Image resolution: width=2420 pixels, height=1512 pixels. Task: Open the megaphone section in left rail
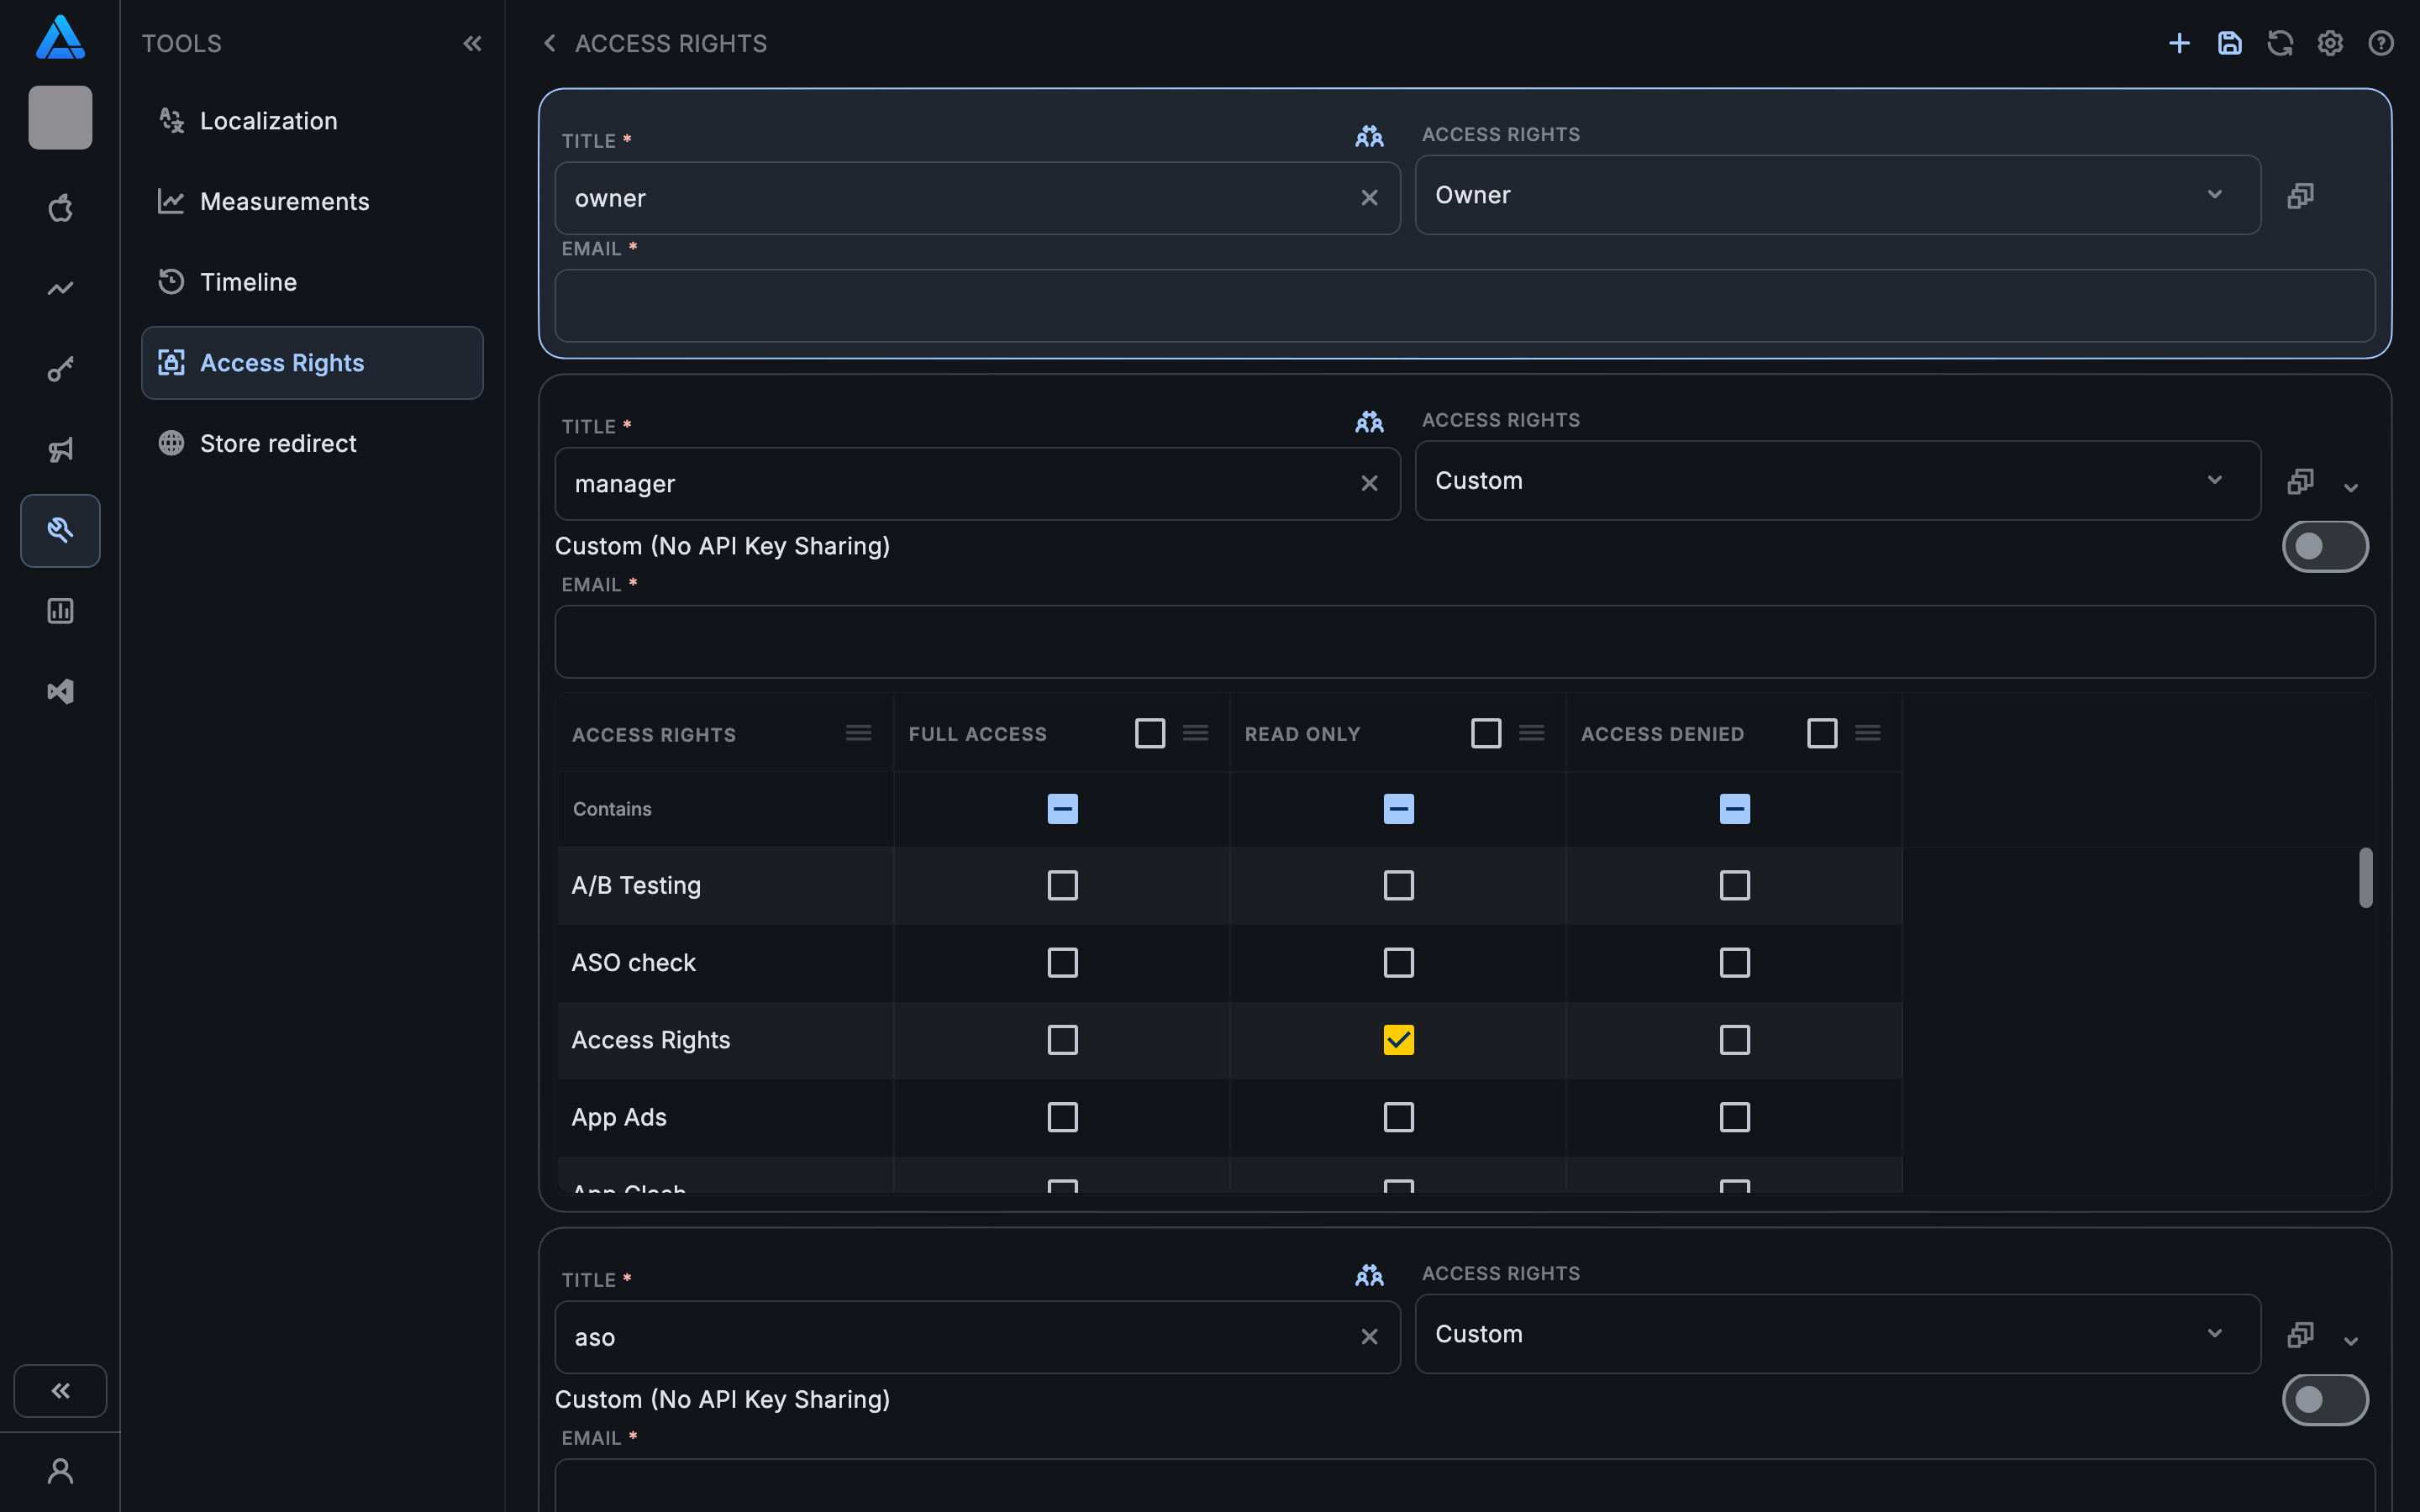pyautogui.click(x=60, y=450)
